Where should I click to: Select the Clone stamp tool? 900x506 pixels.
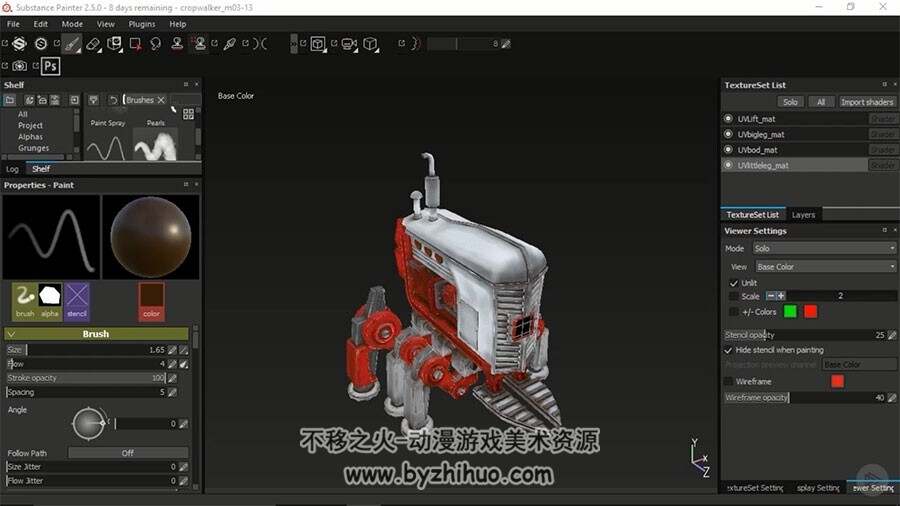(x=177, y=44)
